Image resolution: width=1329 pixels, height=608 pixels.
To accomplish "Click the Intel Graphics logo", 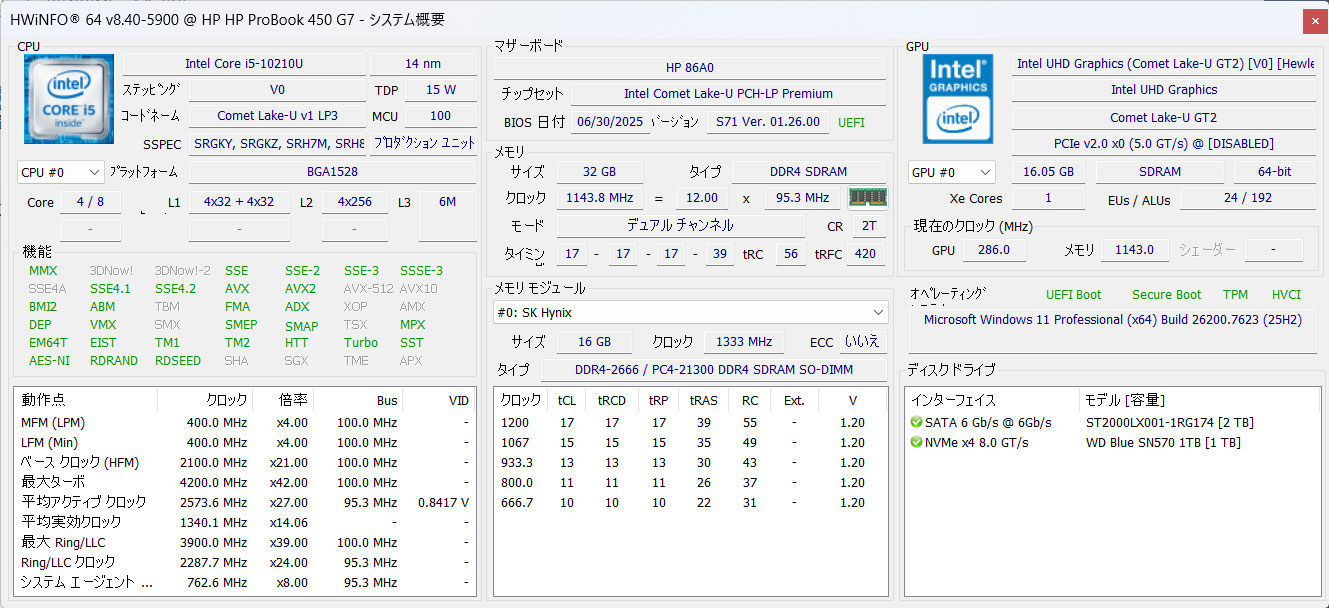I will tap(958, 98).
